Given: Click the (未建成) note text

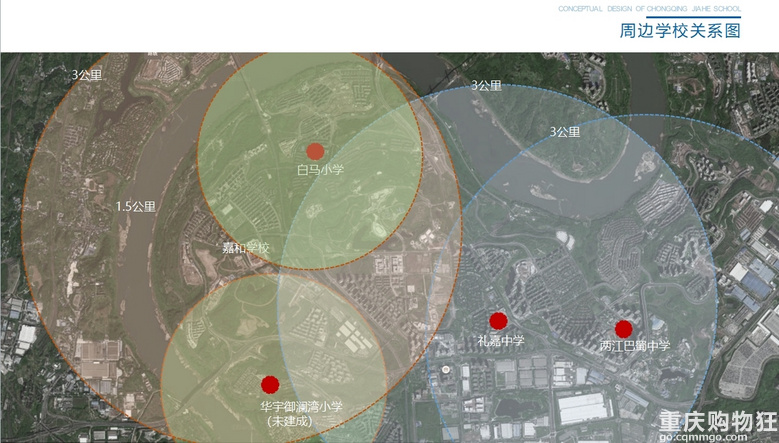Looking at the screenshot, I should [x=290, y=421].
